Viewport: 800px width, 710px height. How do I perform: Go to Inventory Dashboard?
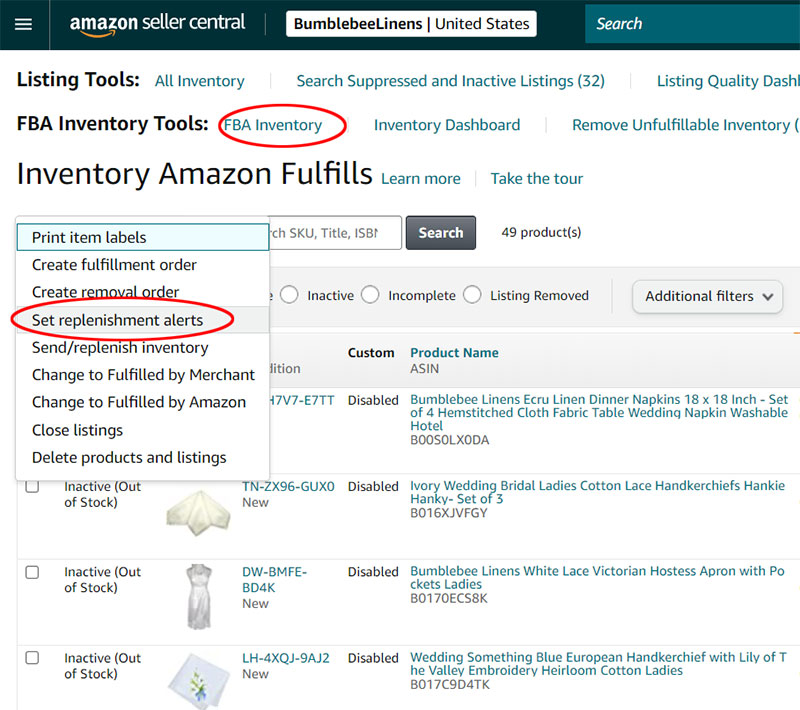[x=447, y=125]
